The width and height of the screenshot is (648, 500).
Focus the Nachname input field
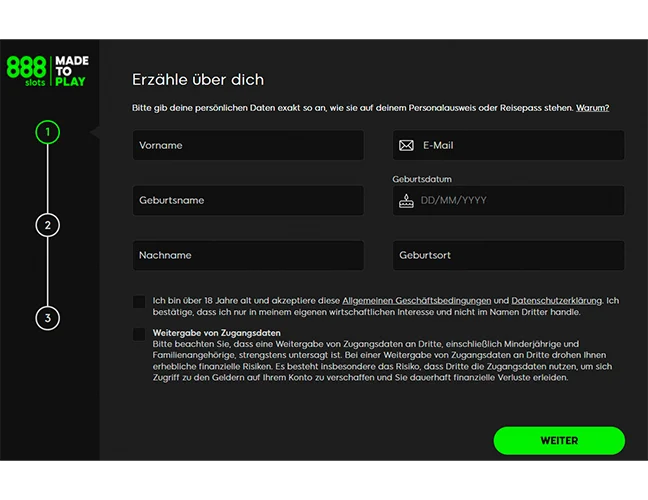(248, 255)
